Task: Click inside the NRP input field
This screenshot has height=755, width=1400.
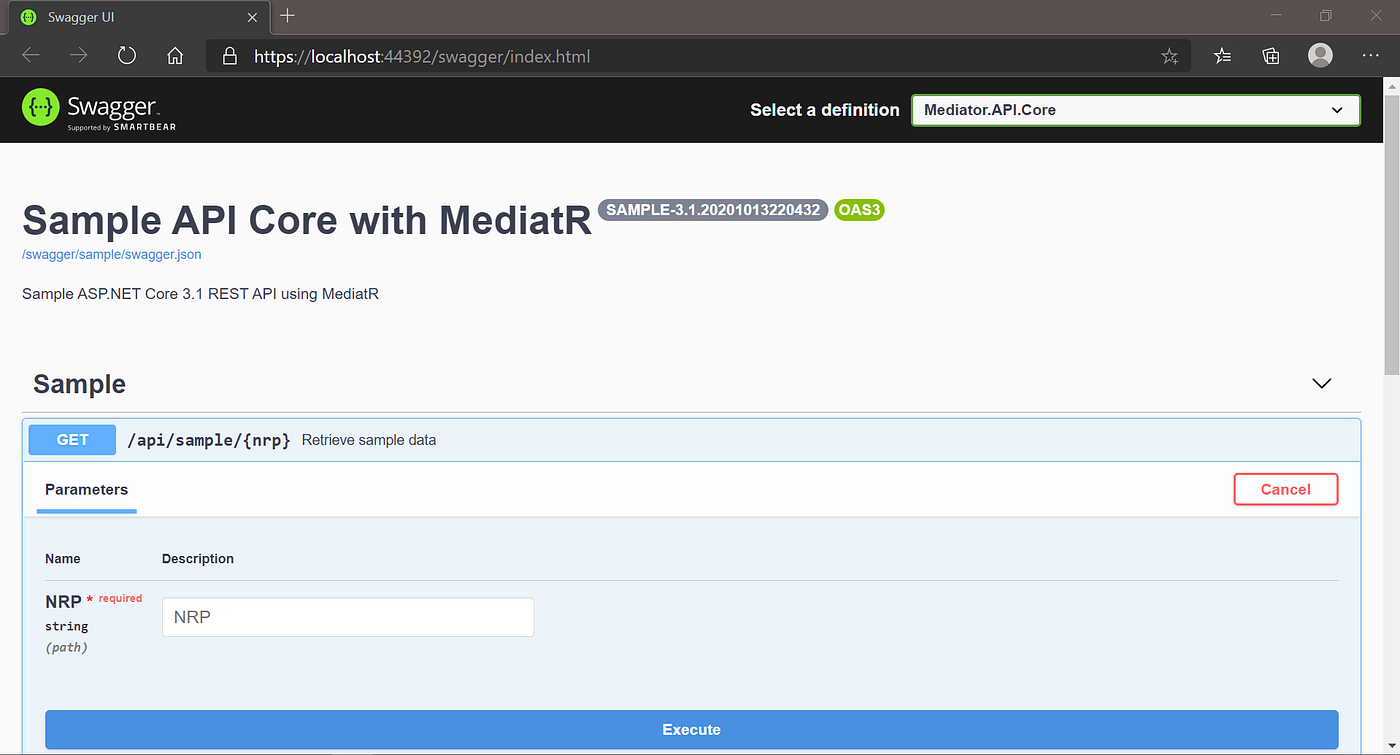Action: click(347, 617)
